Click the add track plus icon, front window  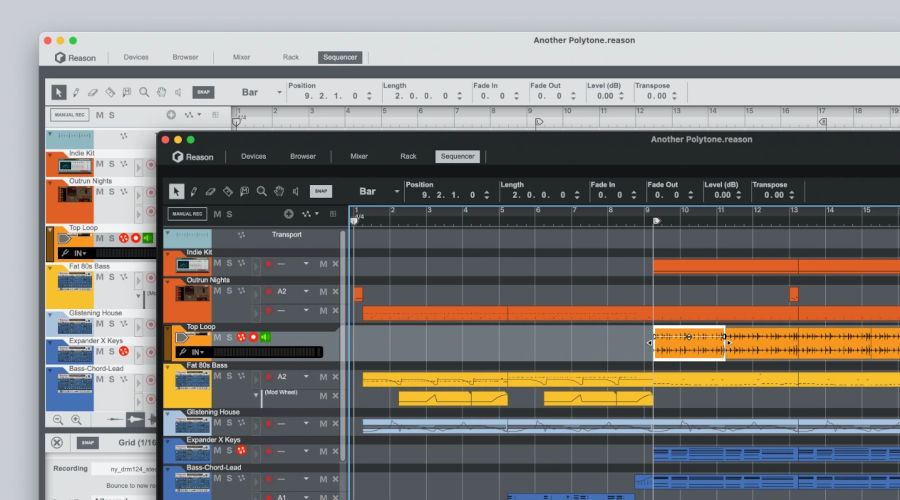pyautogui.click(x=289, y=214)
